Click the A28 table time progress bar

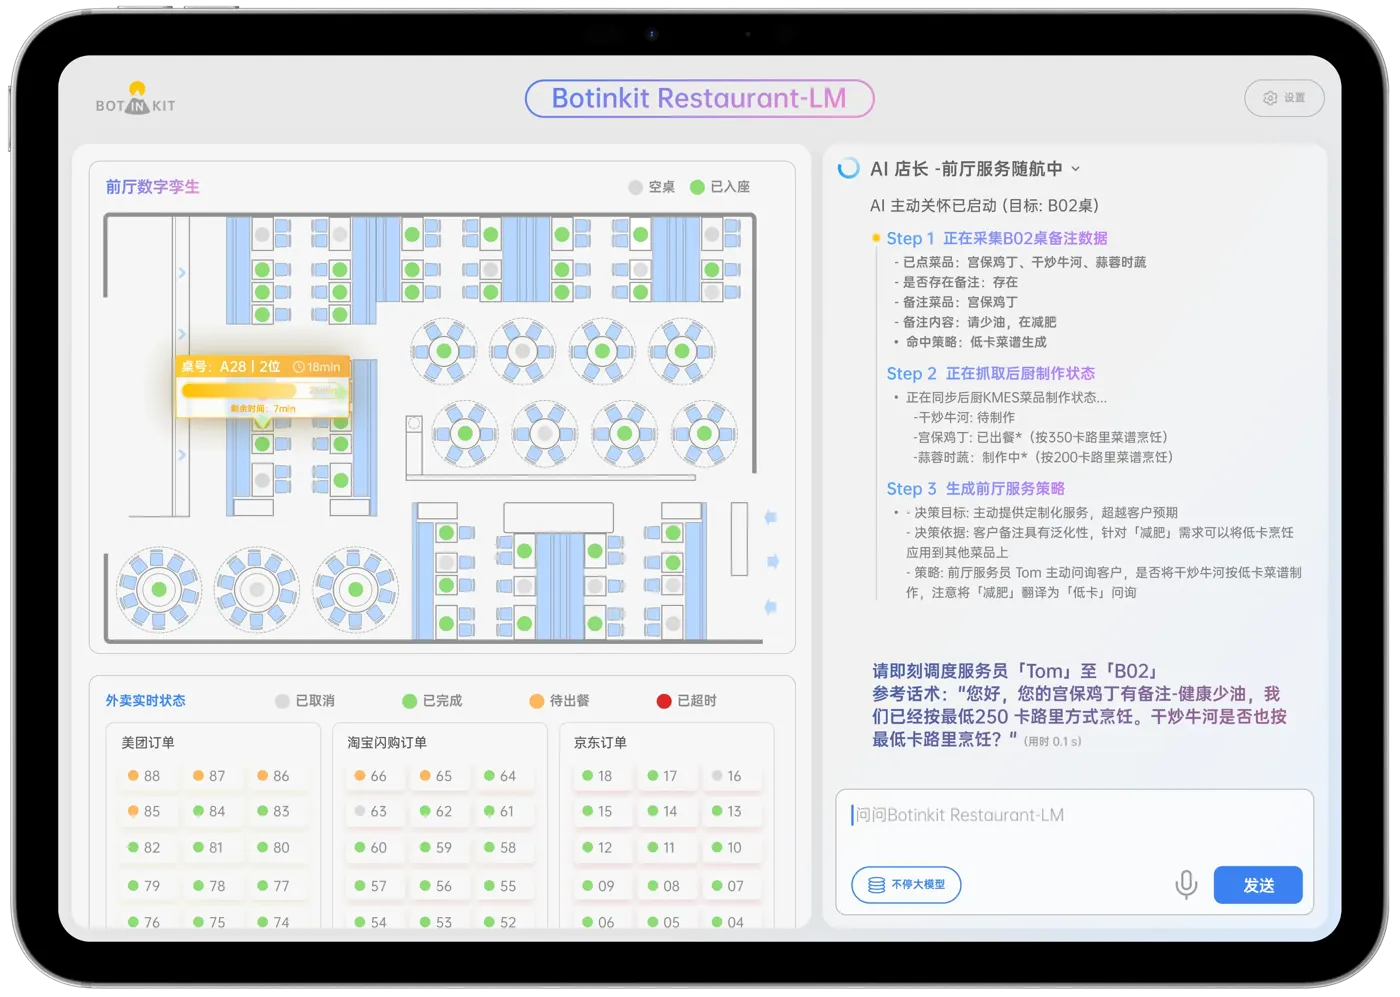262,390
